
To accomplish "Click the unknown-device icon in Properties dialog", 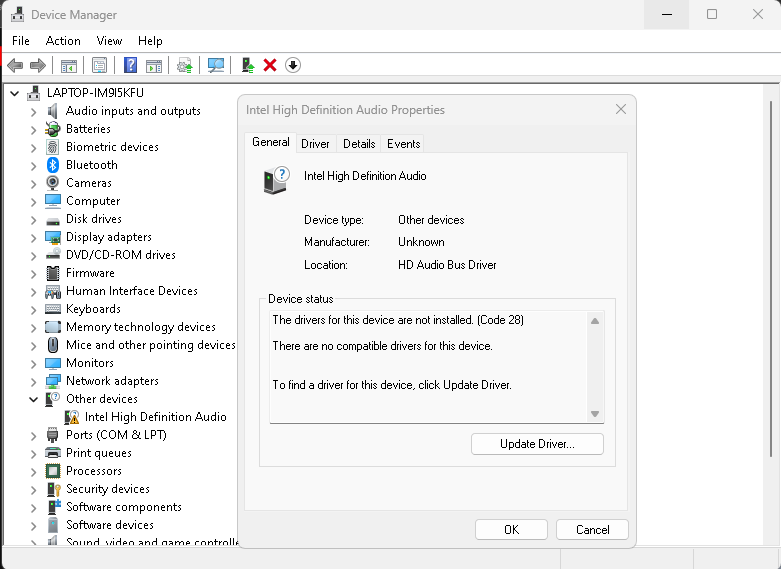I will pyautogui.click(x=276, y=180).
